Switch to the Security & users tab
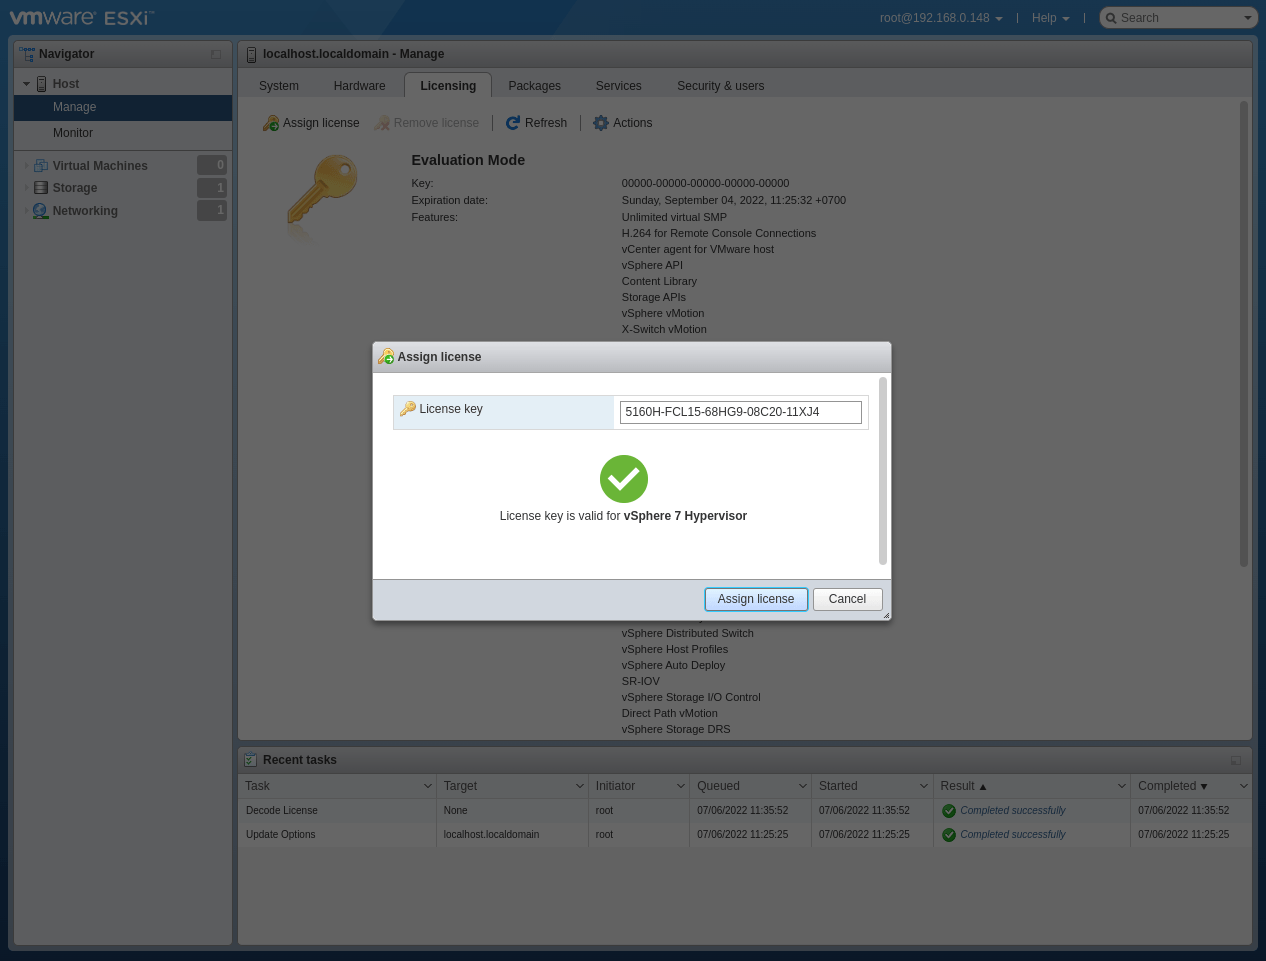The height and width of the screenshot is (961, 1266). pos(720,86)
